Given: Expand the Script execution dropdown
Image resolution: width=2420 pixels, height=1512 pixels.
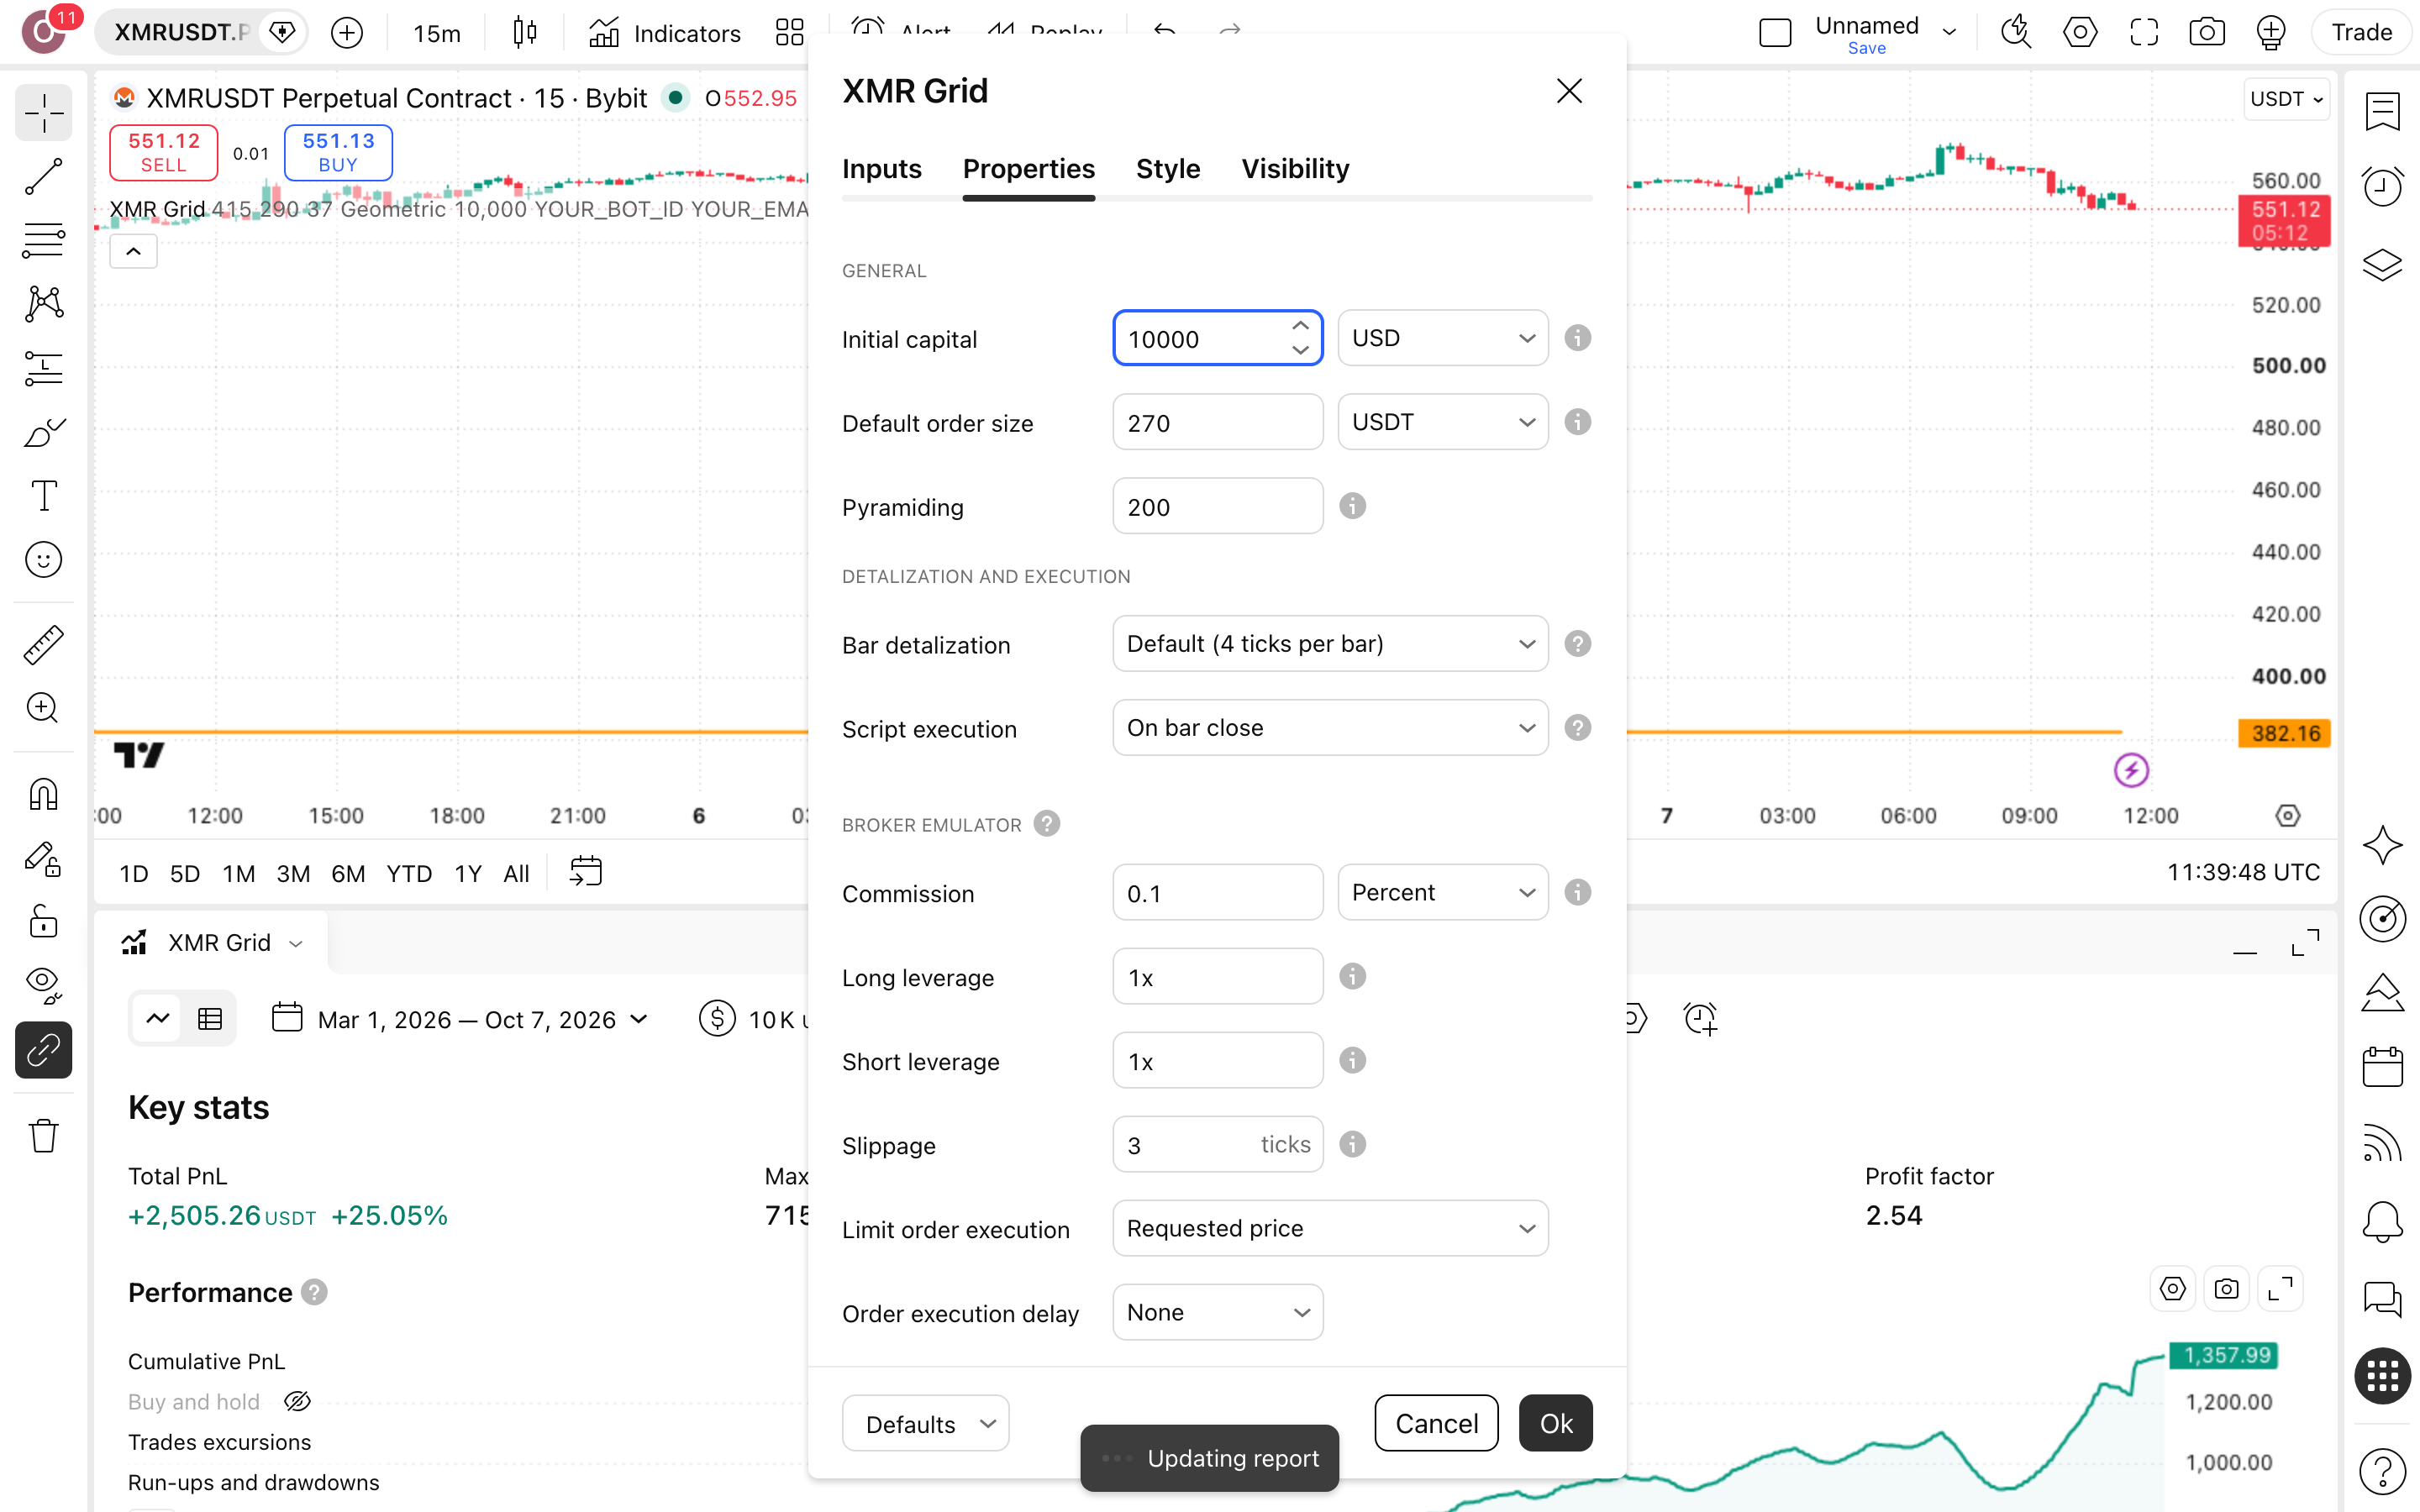Looking at the screenshot, I should point(1330,728).
